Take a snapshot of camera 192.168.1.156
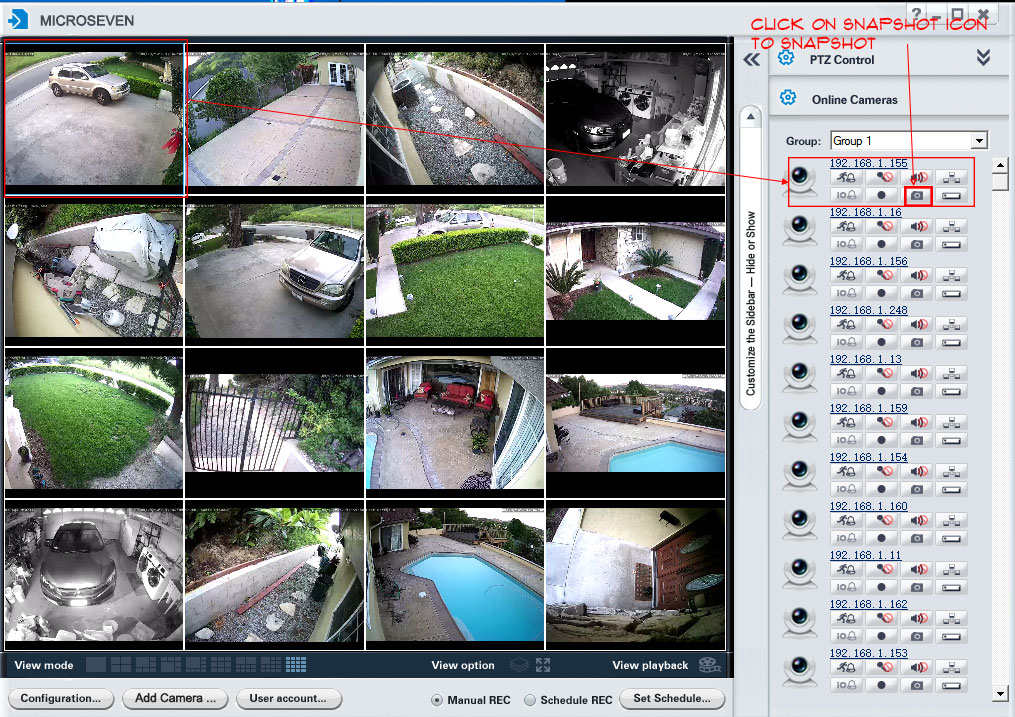 pos(917,293)
